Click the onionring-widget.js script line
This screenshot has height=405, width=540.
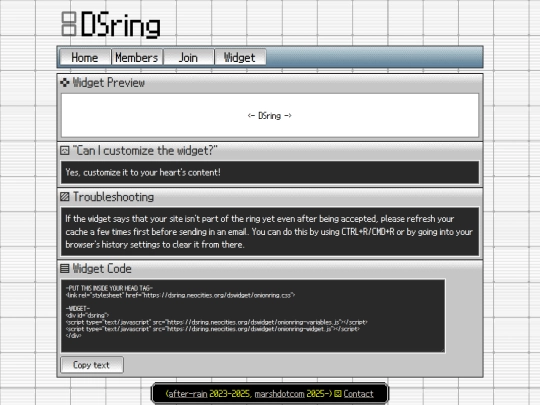[212, 329]
